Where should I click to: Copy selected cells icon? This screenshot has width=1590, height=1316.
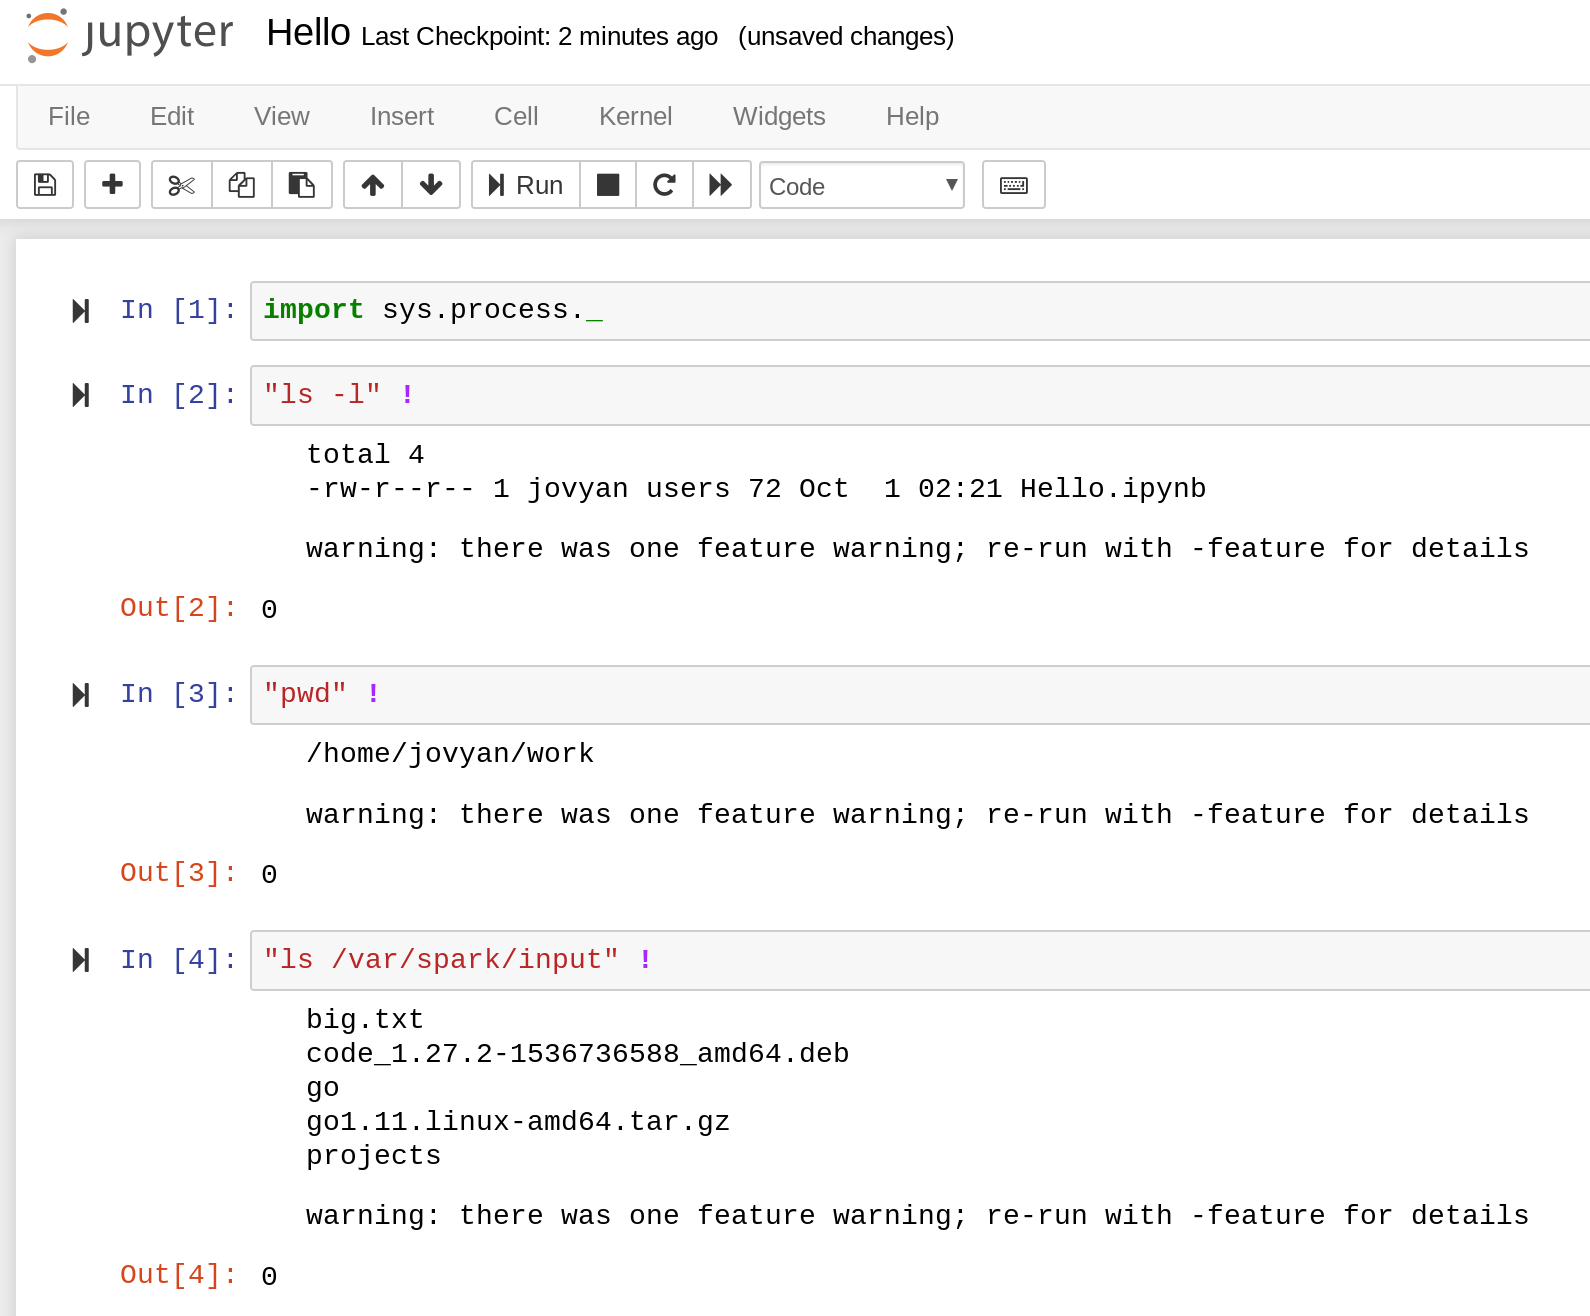pyautogui.click(x=241, y=185)
